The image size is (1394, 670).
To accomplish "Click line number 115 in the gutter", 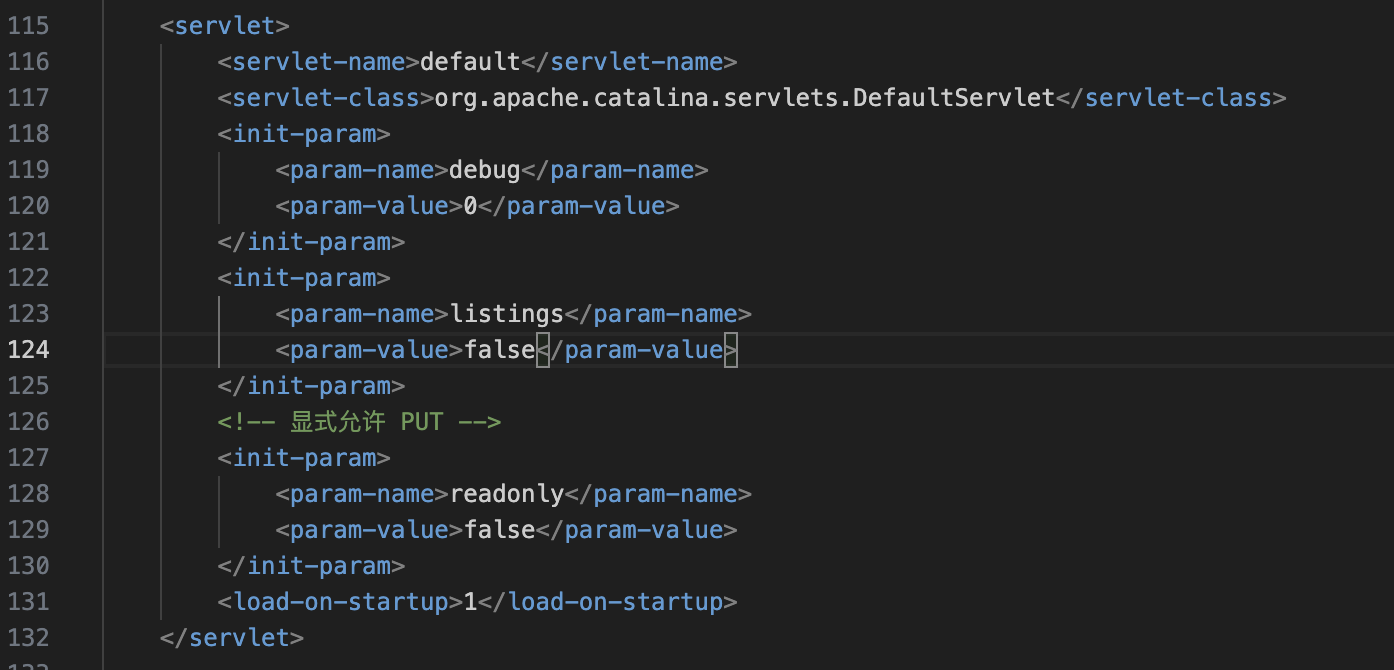I will (x=28, y=26).
